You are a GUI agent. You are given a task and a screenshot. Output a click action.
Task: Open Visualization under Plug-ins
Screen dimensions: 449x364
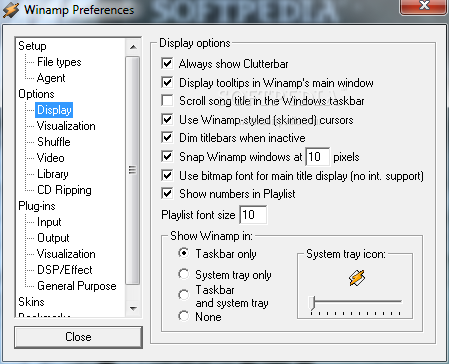point(66,254)
